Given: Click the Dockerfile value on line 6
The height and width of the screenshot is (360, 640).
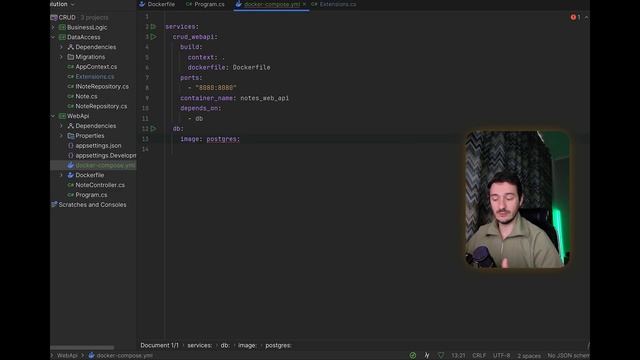Looking at the screenshot, I should click(251, 67).
